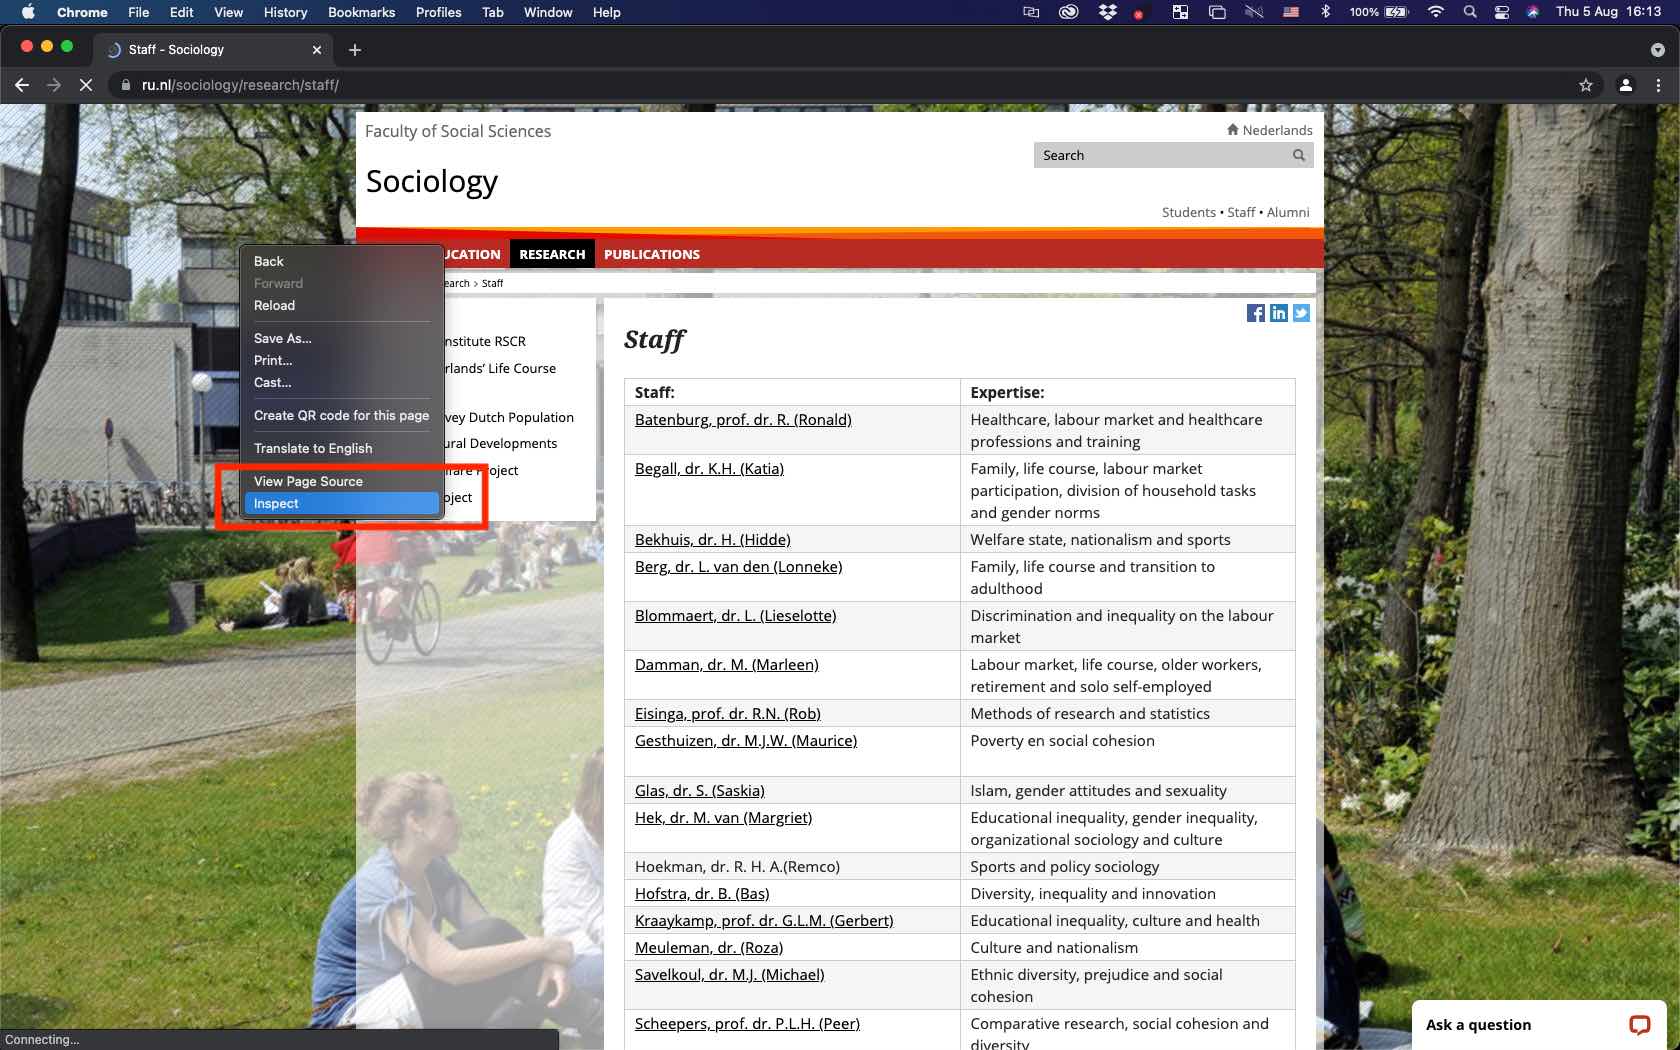Open the Students link
The image size is (1680, 1050).
tap(1188, 212)
